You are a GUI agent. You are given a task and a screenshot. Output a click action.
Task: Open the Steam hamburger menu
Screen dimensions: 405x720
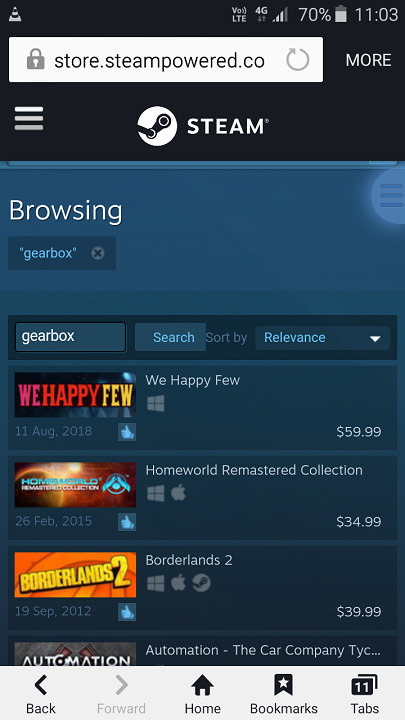(x=29, y=118)
